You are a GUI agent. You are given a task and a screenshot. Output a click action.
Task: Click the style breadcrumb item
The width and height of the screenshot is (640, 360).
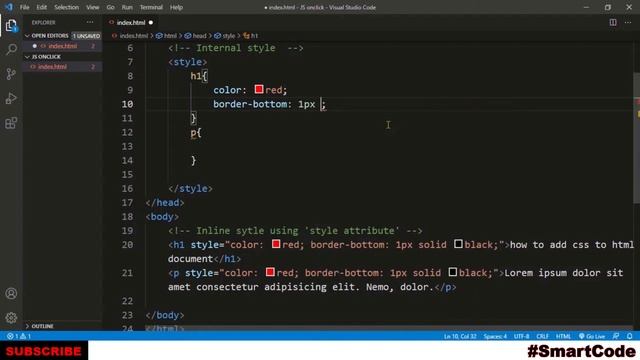click(x=224, y=36)
